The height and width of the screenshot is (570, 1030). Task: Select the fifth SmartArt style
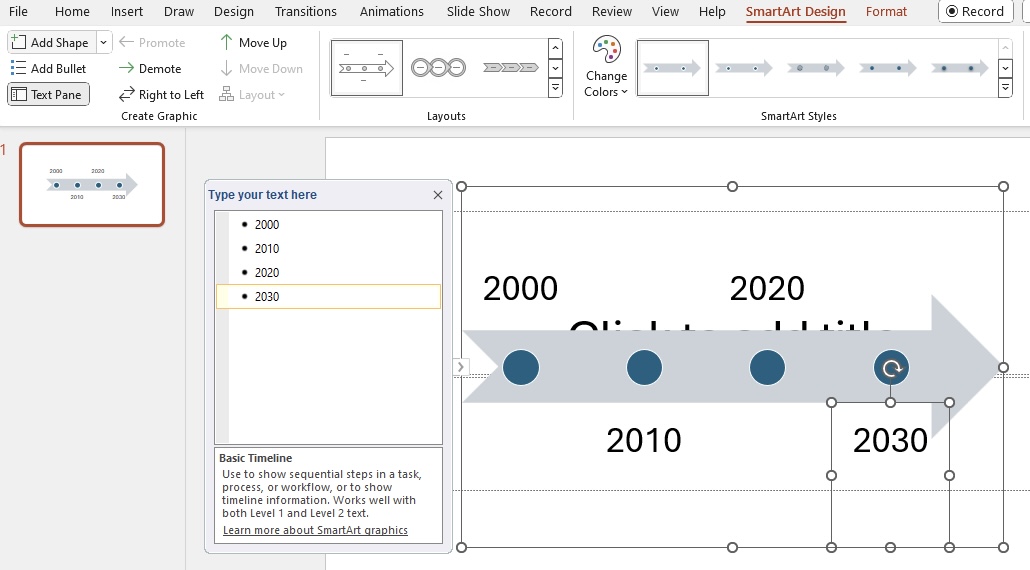click(960, 68)
